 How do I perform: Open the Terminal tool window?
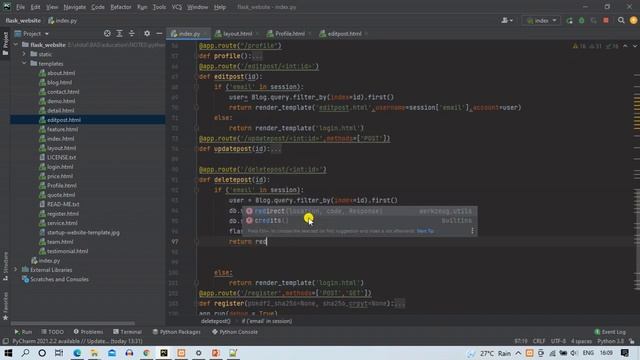[127, 332]
